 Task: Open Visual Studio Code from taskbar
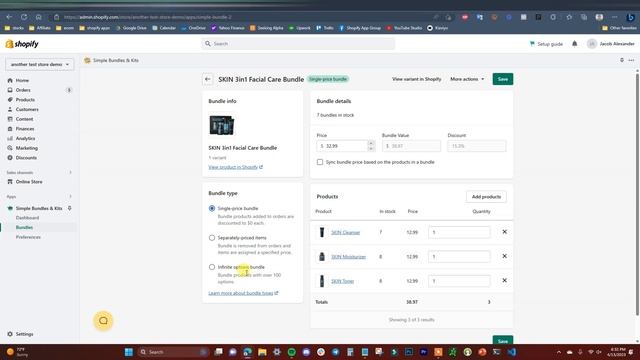click(511, 352)
